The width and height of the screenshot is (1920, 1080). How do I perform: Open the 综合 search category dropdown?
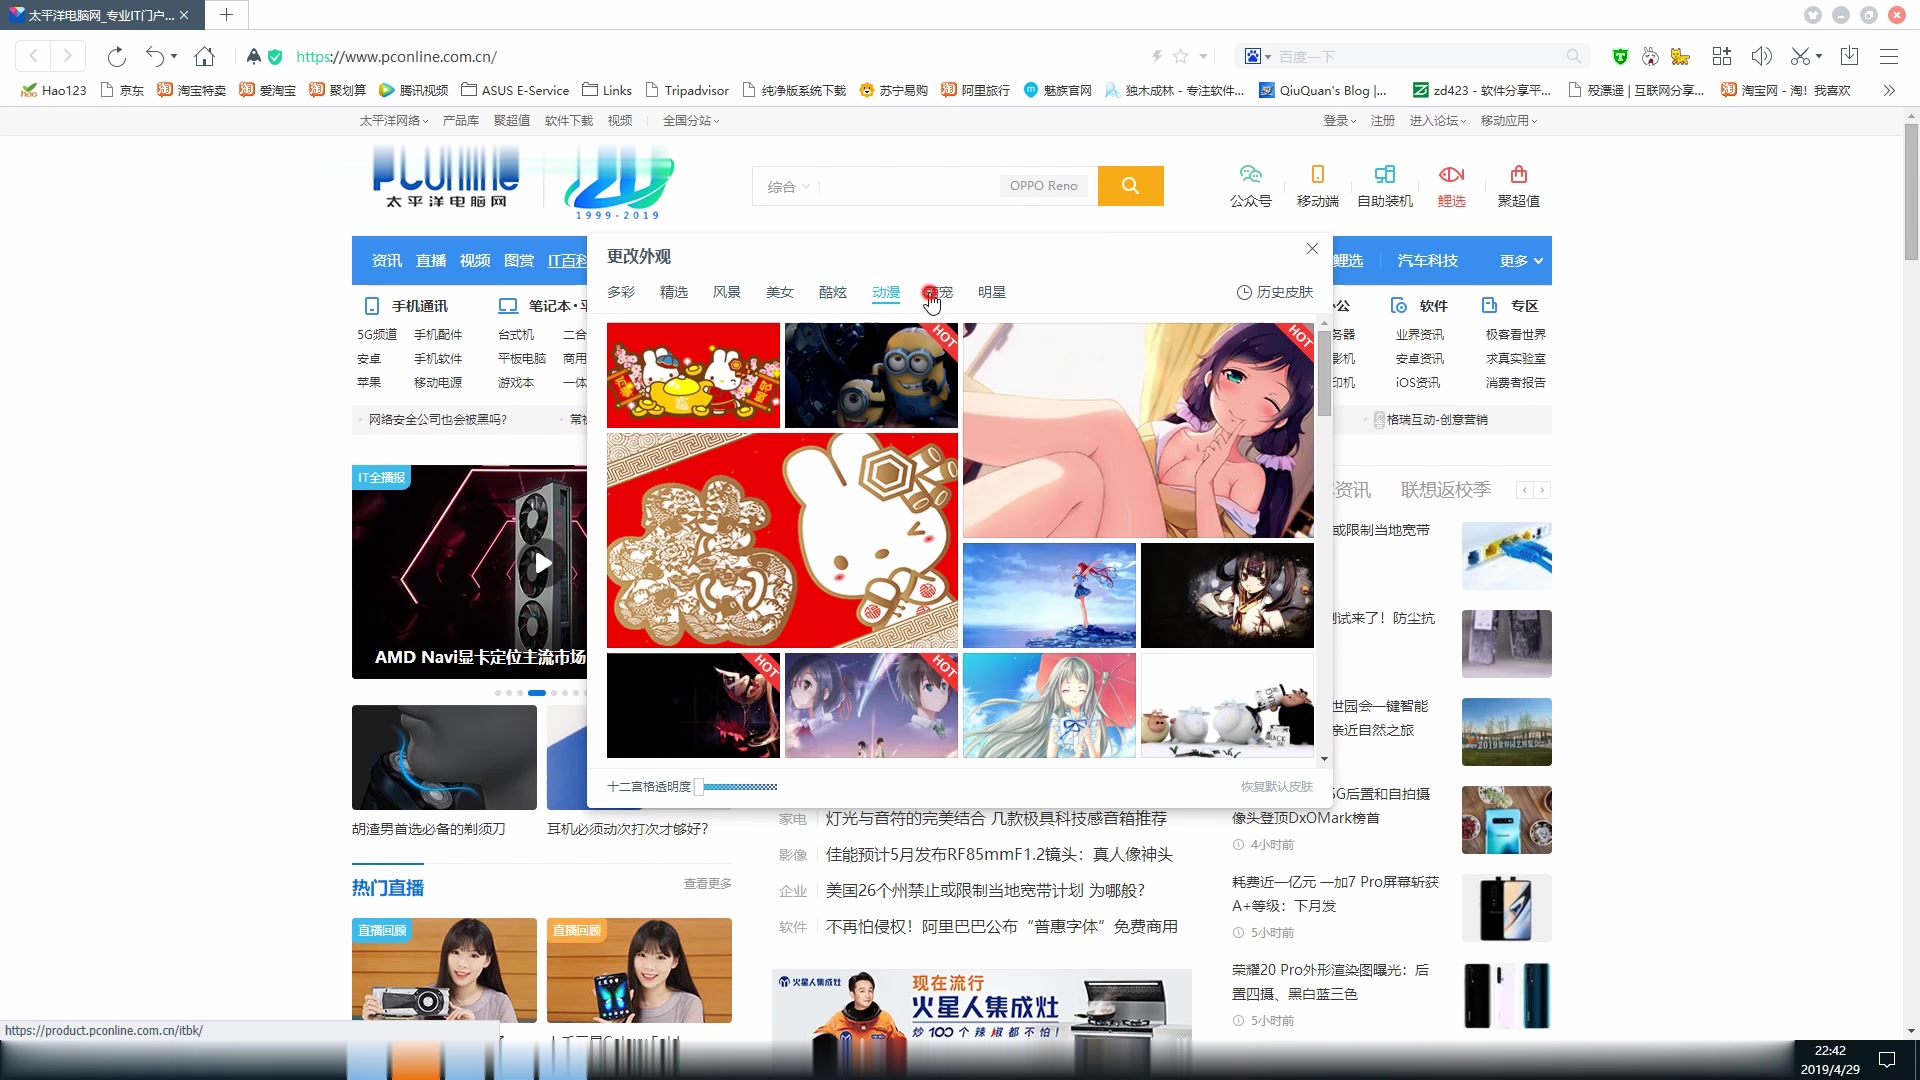coord(788,187)
